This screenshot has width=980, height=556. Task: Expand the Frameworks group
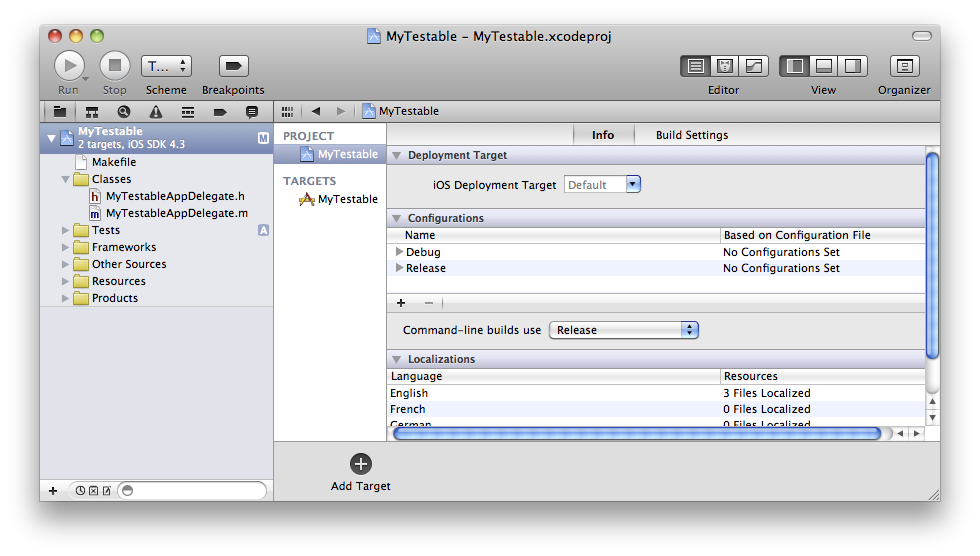(65, 247)
